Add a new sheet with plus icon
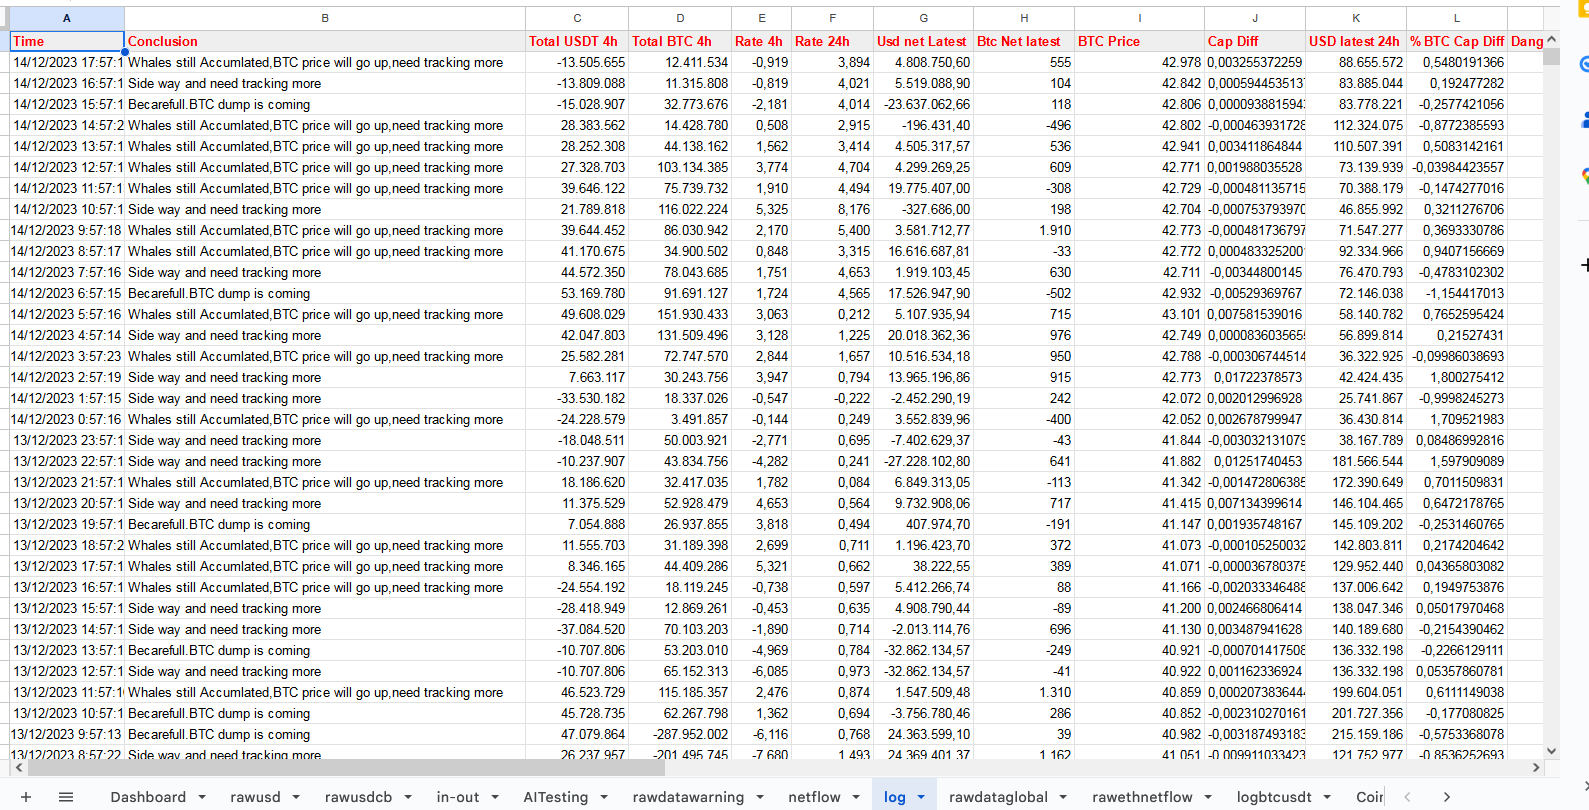Image resolution: width=1589 pixels, height=810 pixels. click(x=26, y=797)
